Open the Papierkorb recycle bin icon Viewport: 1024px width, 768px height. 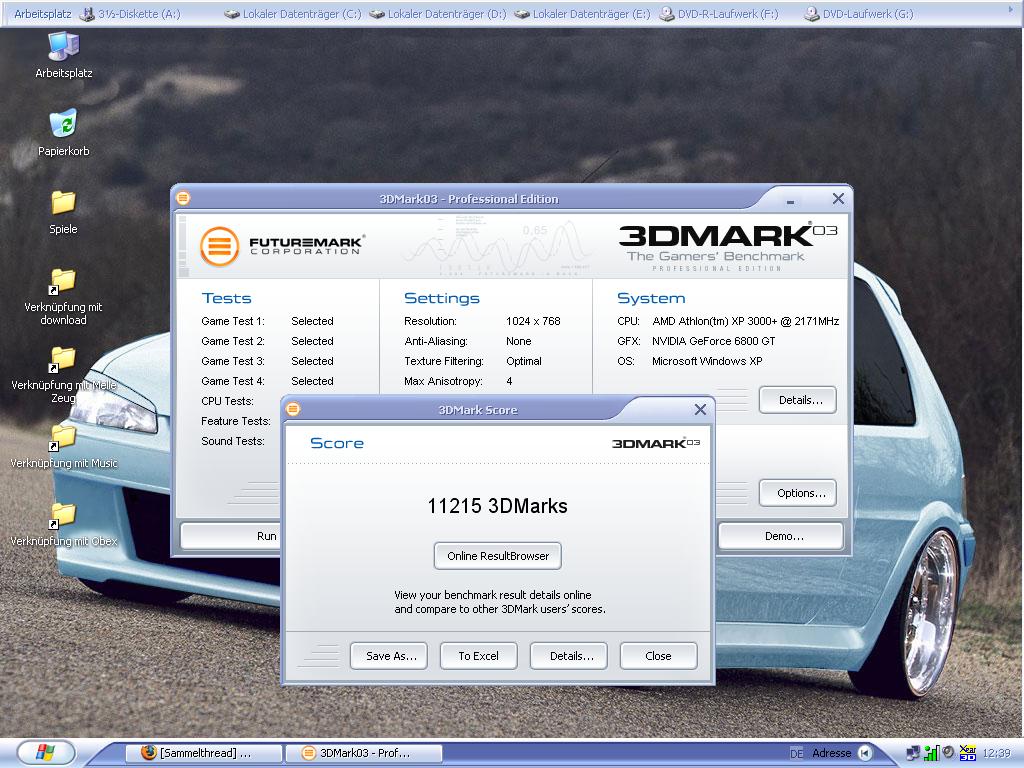click(63, 133)
